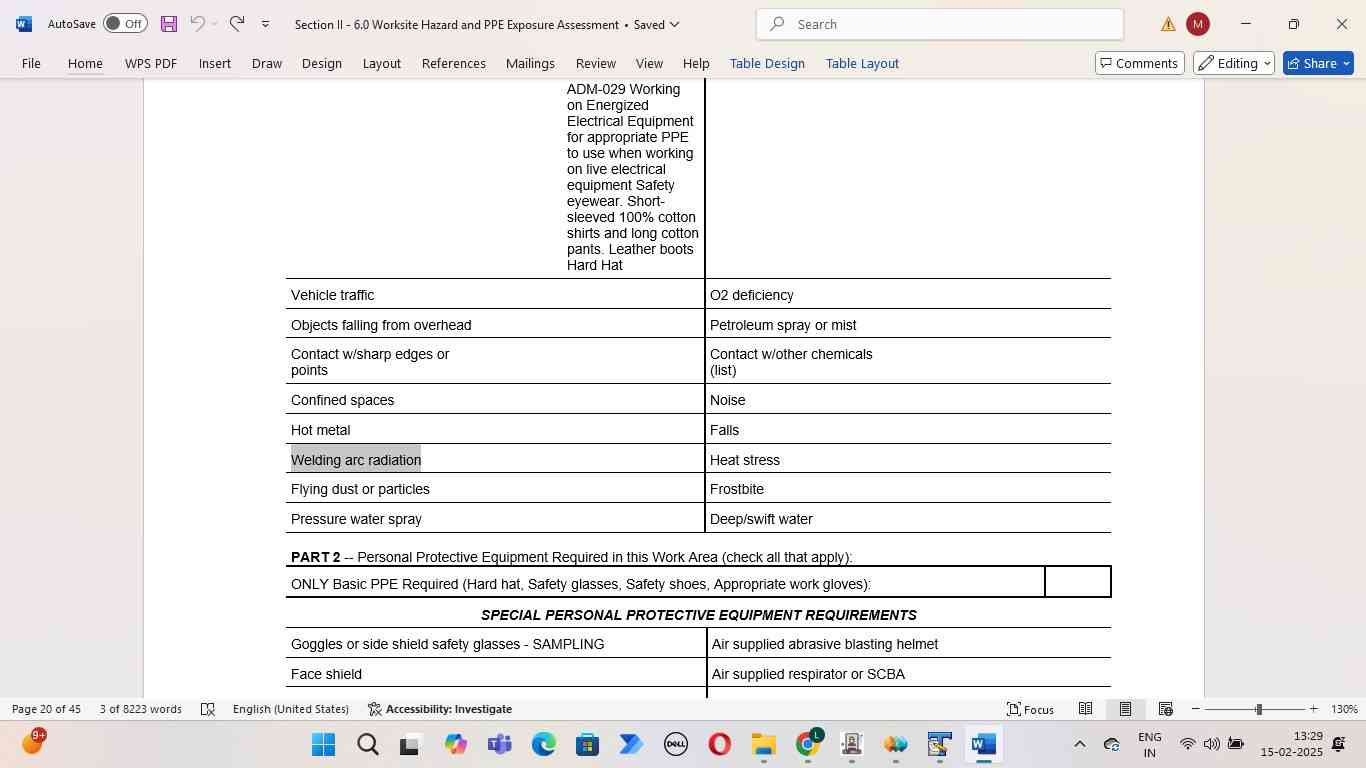This screenshot has height=768, width=1366.
Task: Select the Design ribbon tab
Action: coord(322,63)
